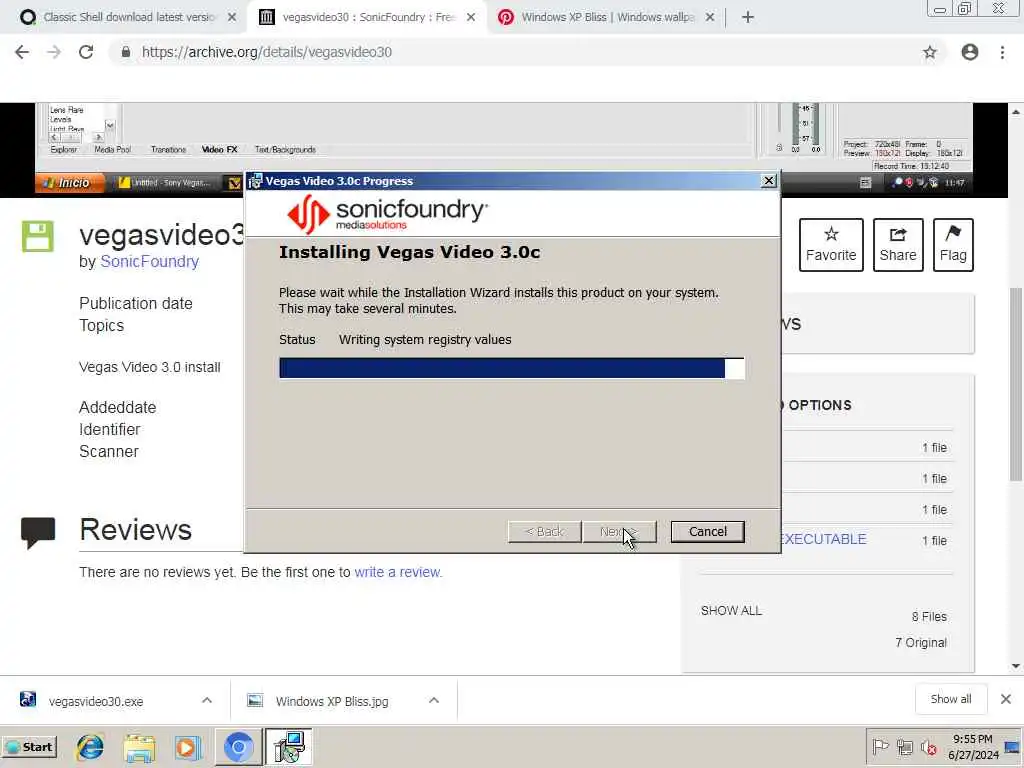Click the page scrollbar up arrow
The width and height of the screenshot is (1024, 768).
tap(1016, 112)
